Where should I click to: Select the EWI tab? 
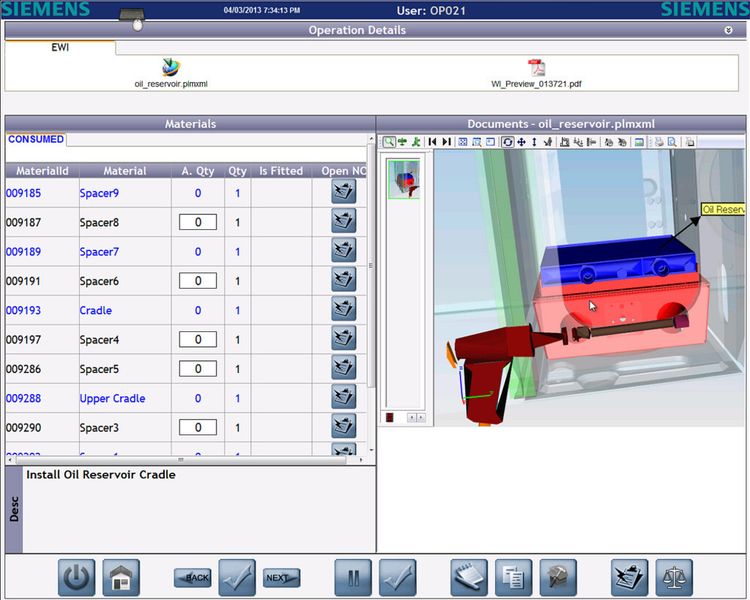coord(60,47)
